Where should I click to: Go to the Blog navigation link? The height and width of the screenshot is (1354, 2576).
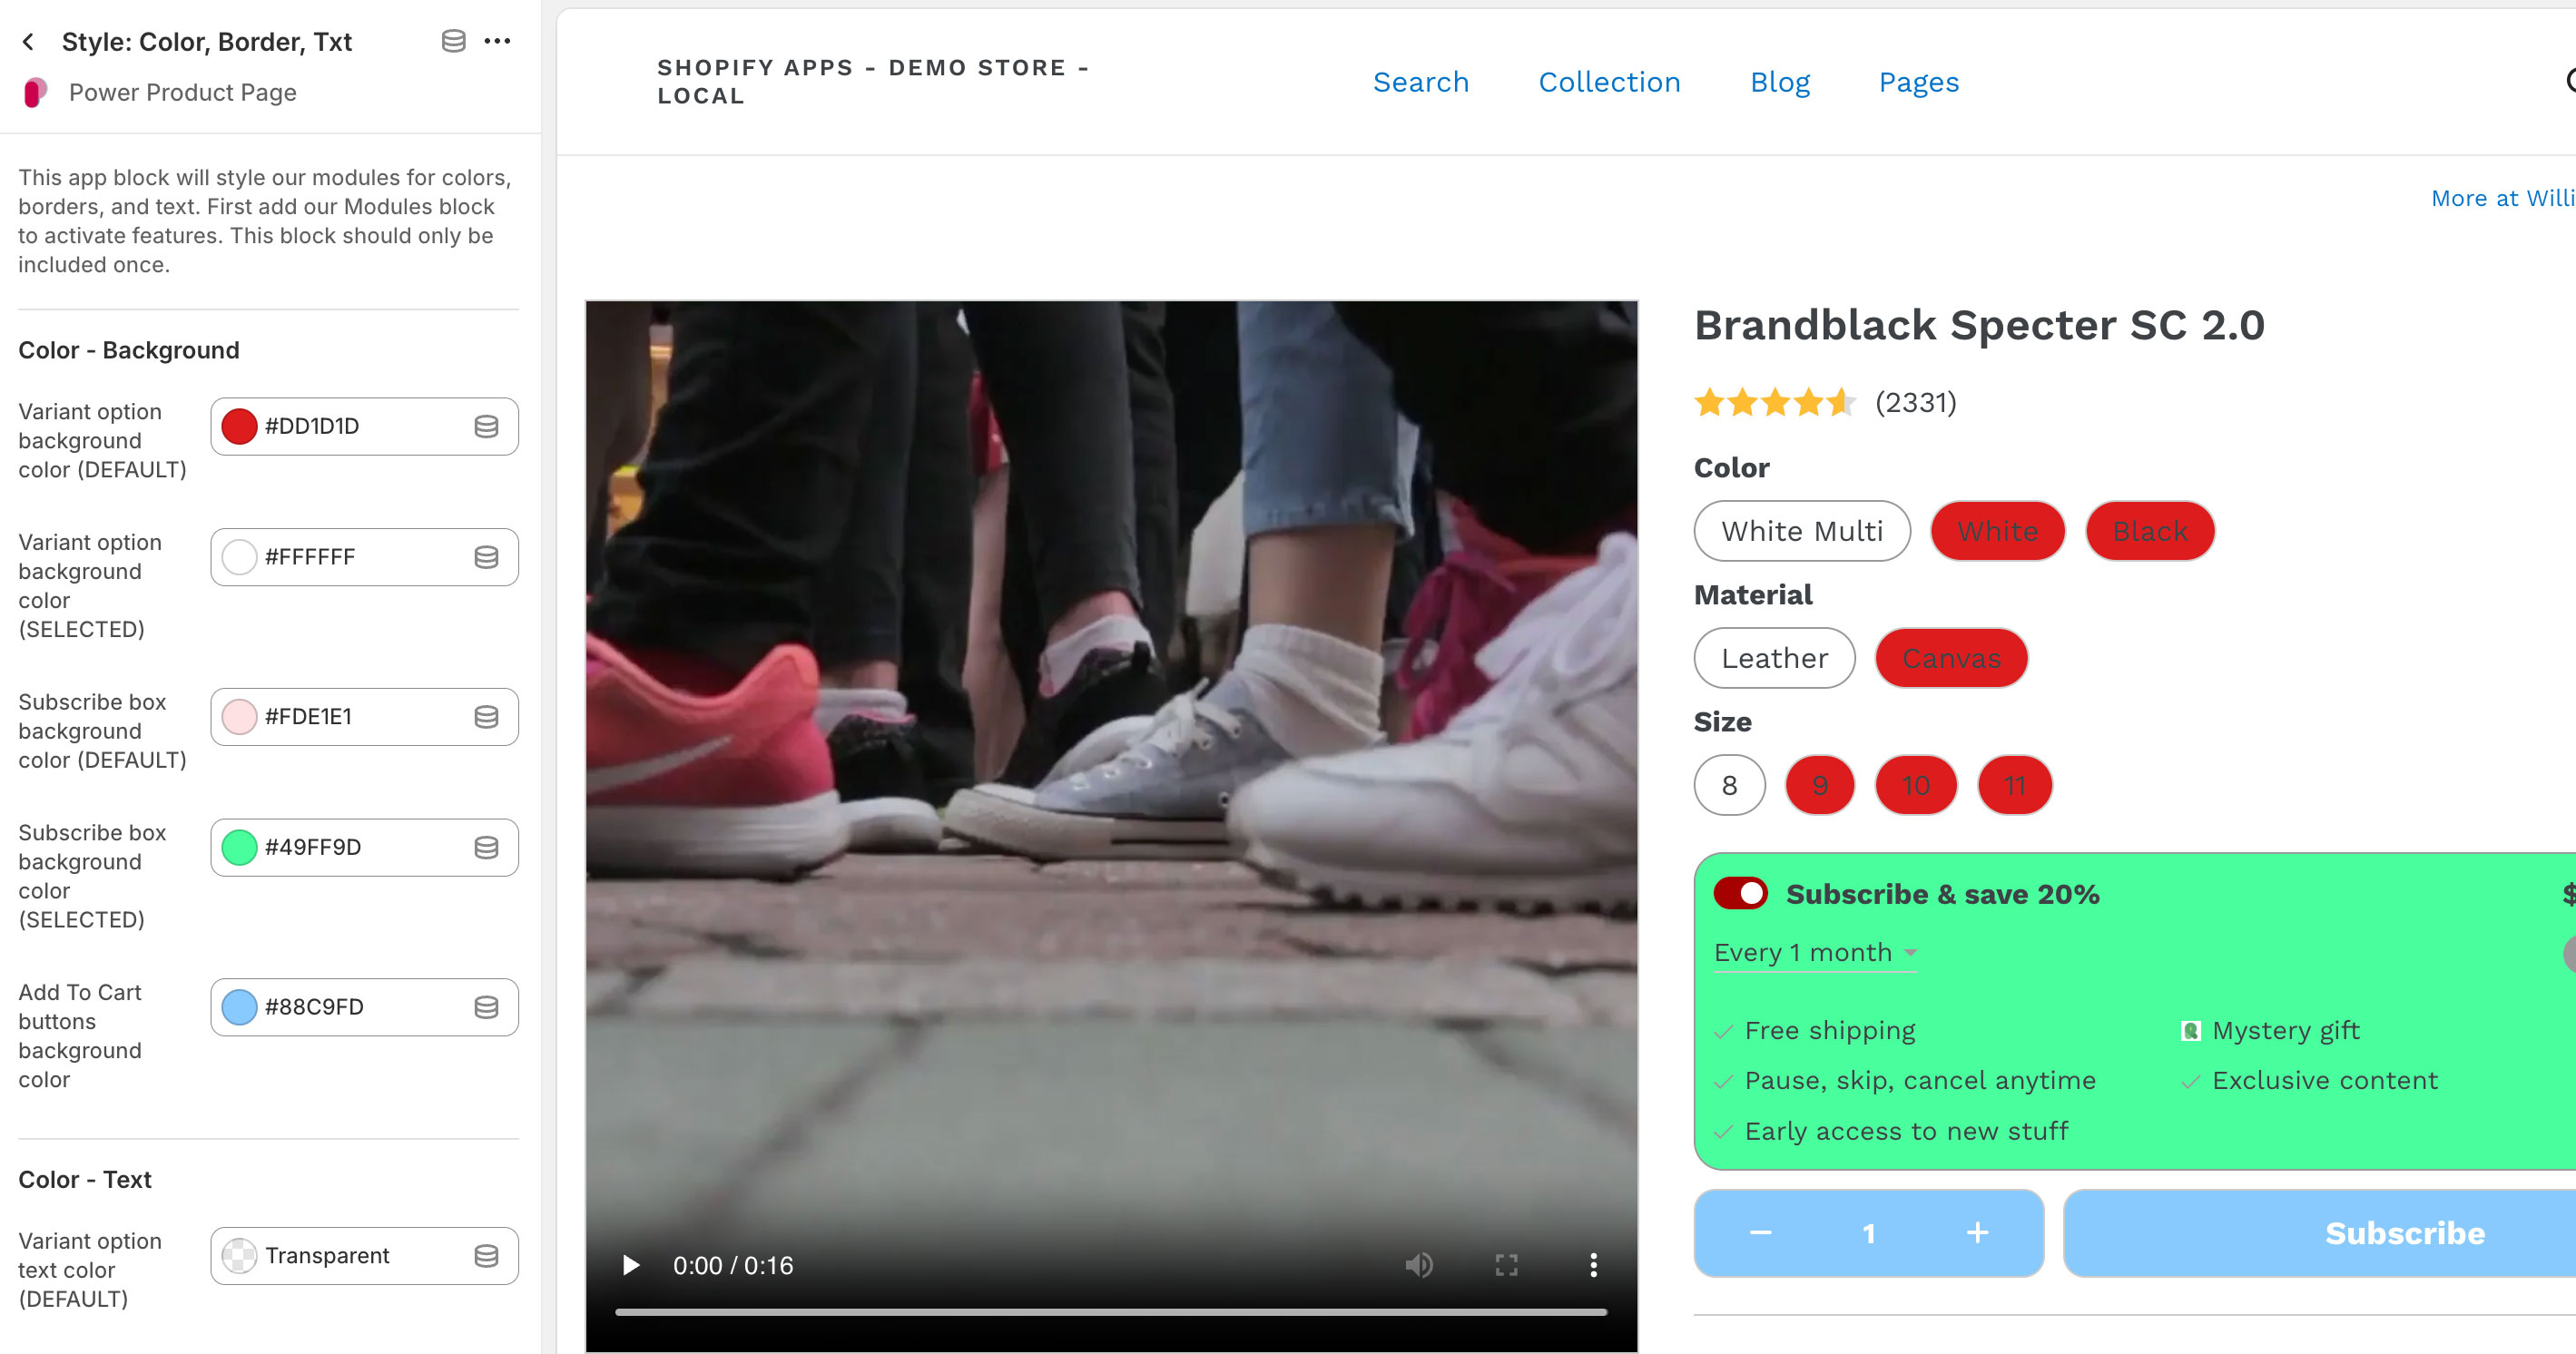coord(1779,82)
